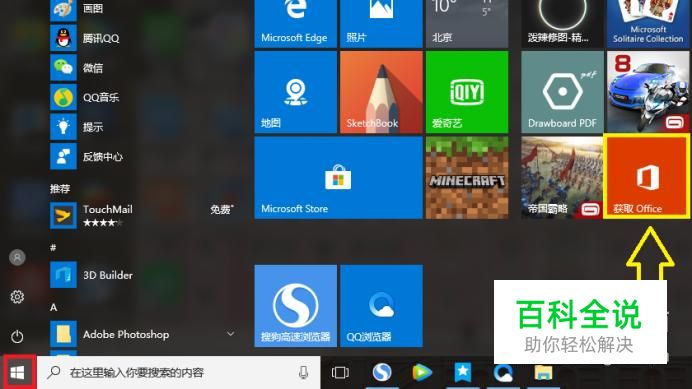Open the 帝国霸略 game tile
Image resolution: width=692 pixels, height=389 pixels.
[562, 178]
